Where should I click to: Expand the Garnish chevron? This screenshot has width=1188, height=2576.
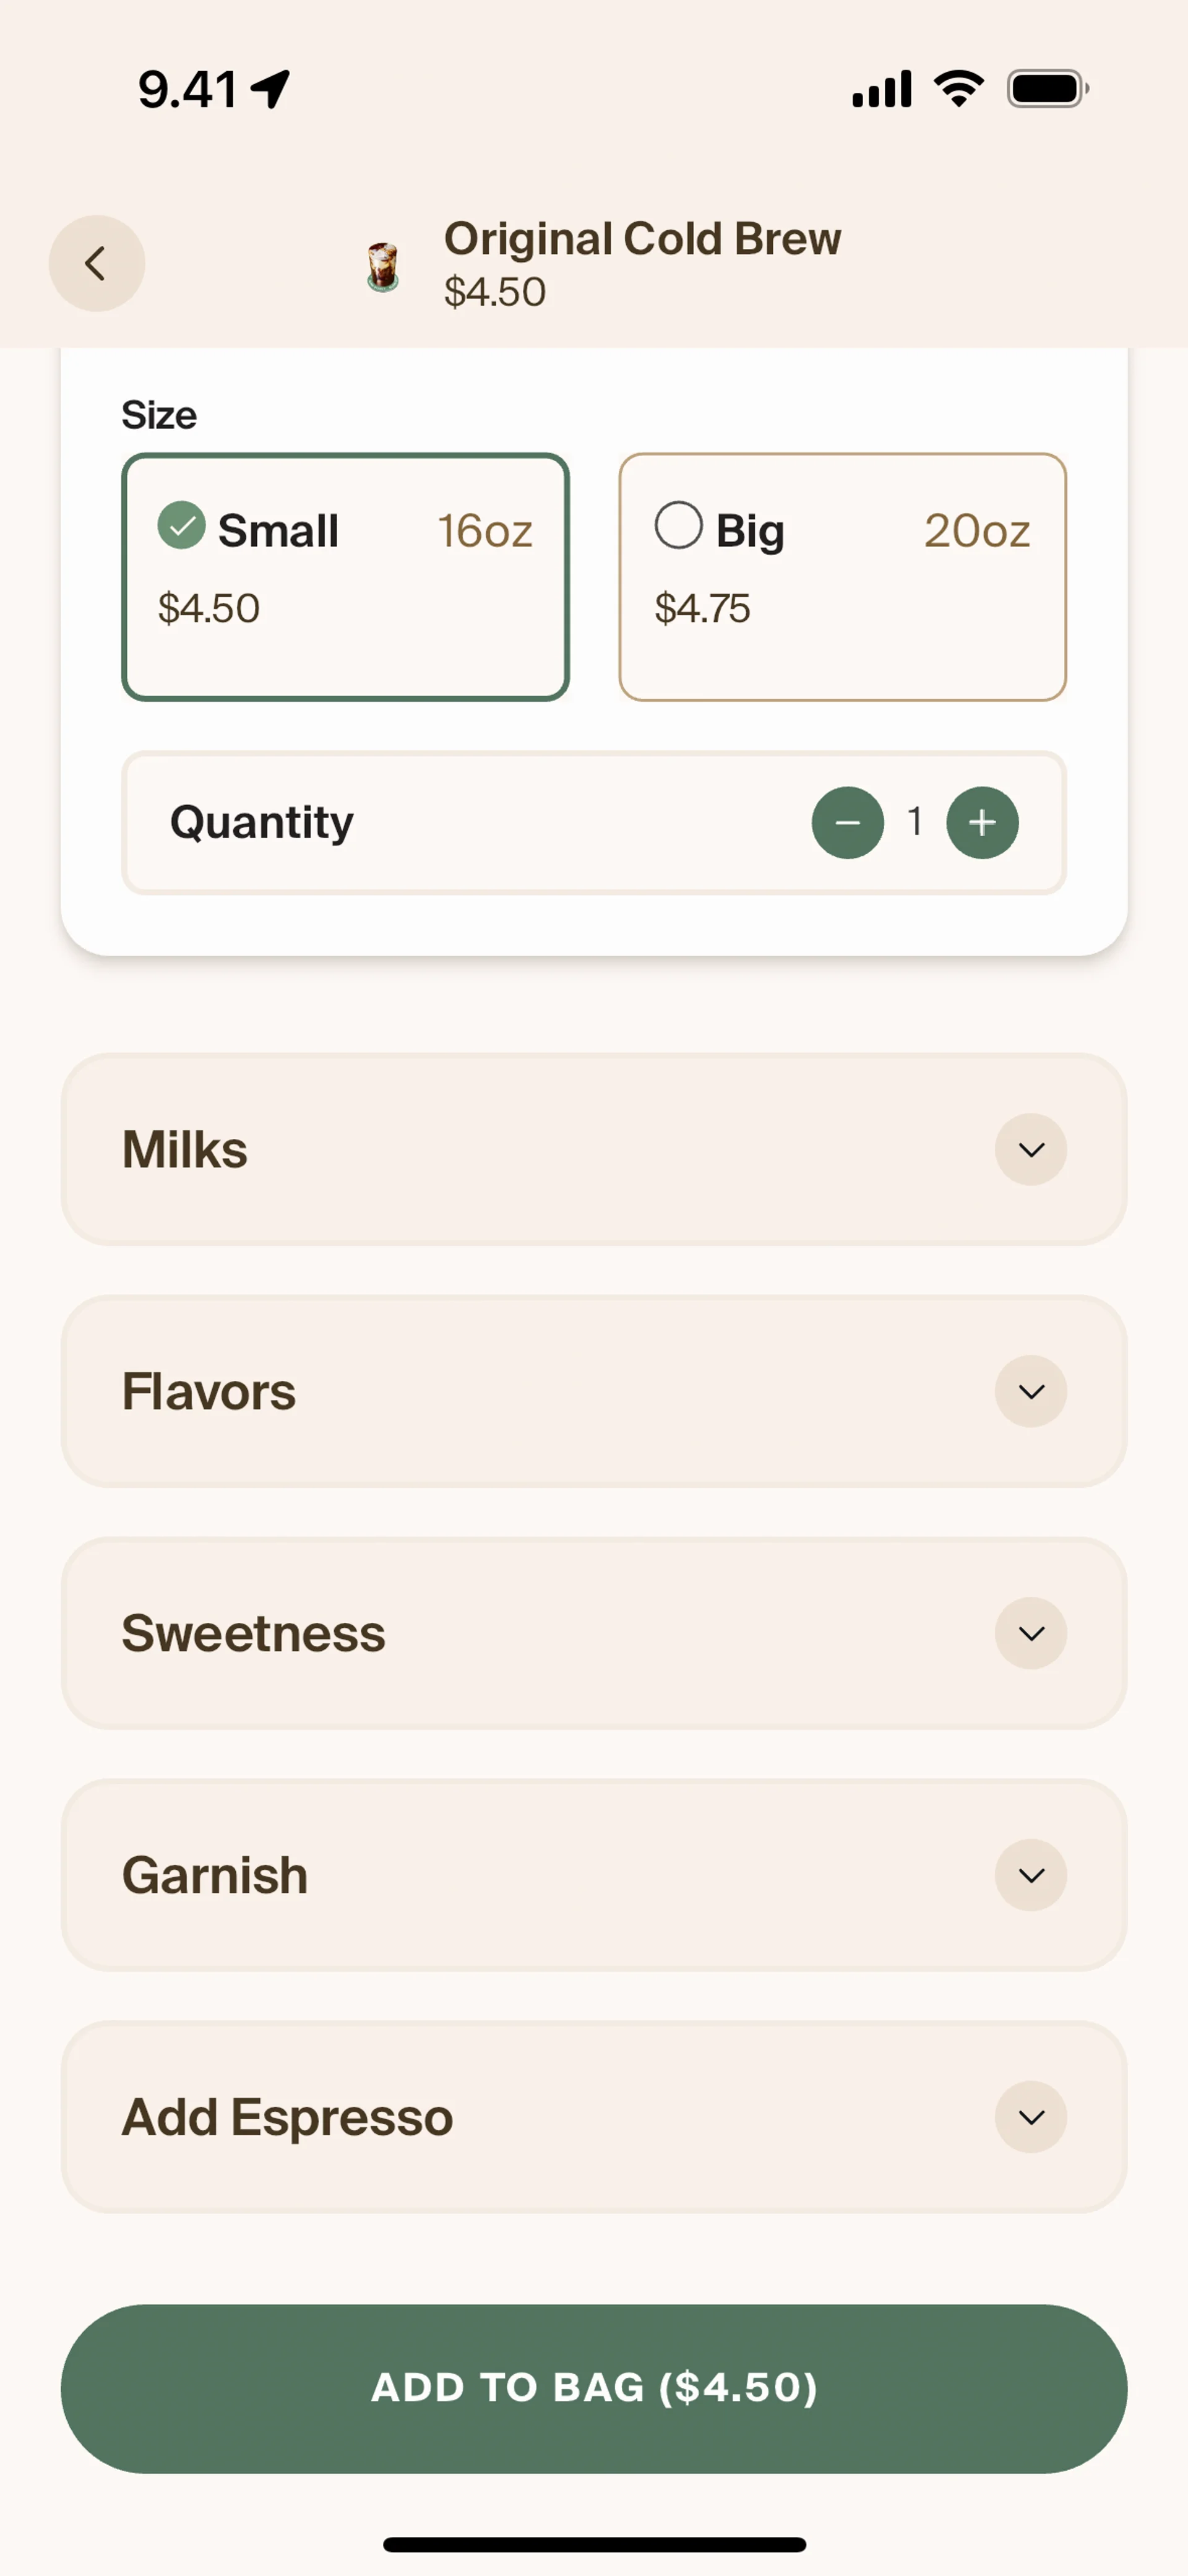pos(1030,1876)
